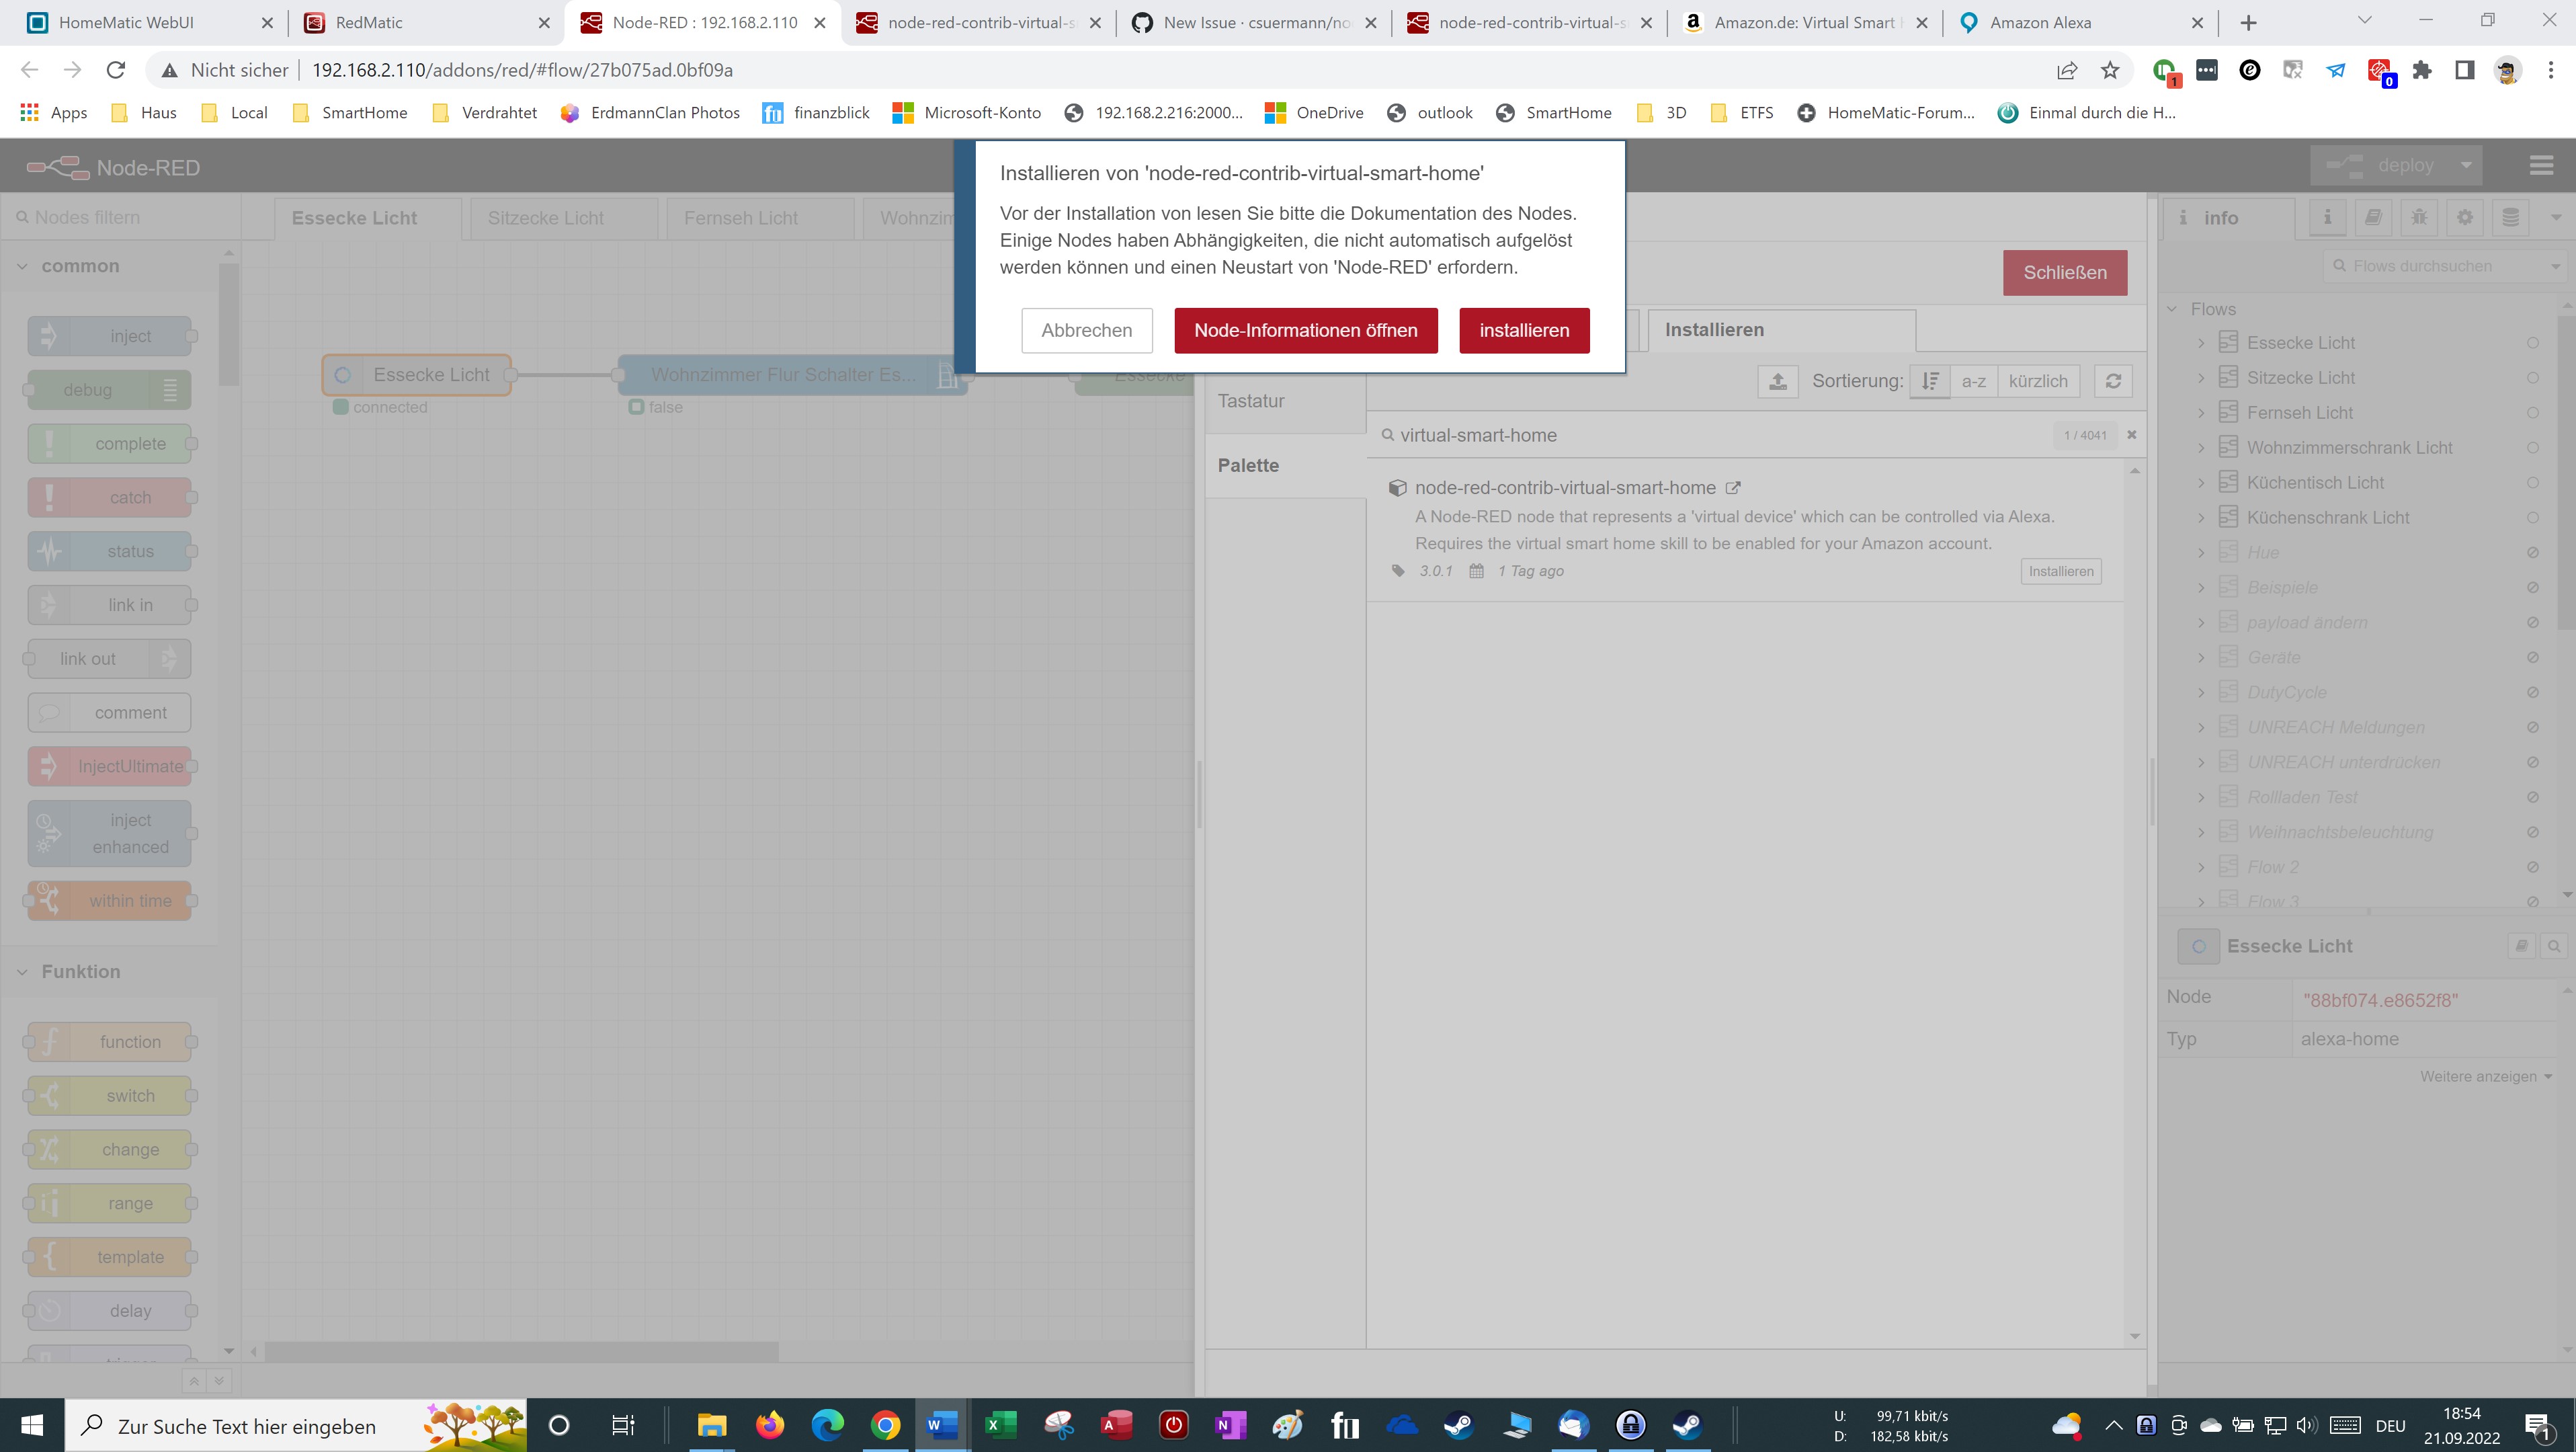2576x1452 pixels.
Task: Select the InjectUltimate node in the palette
Action: (x=110, y=766)
